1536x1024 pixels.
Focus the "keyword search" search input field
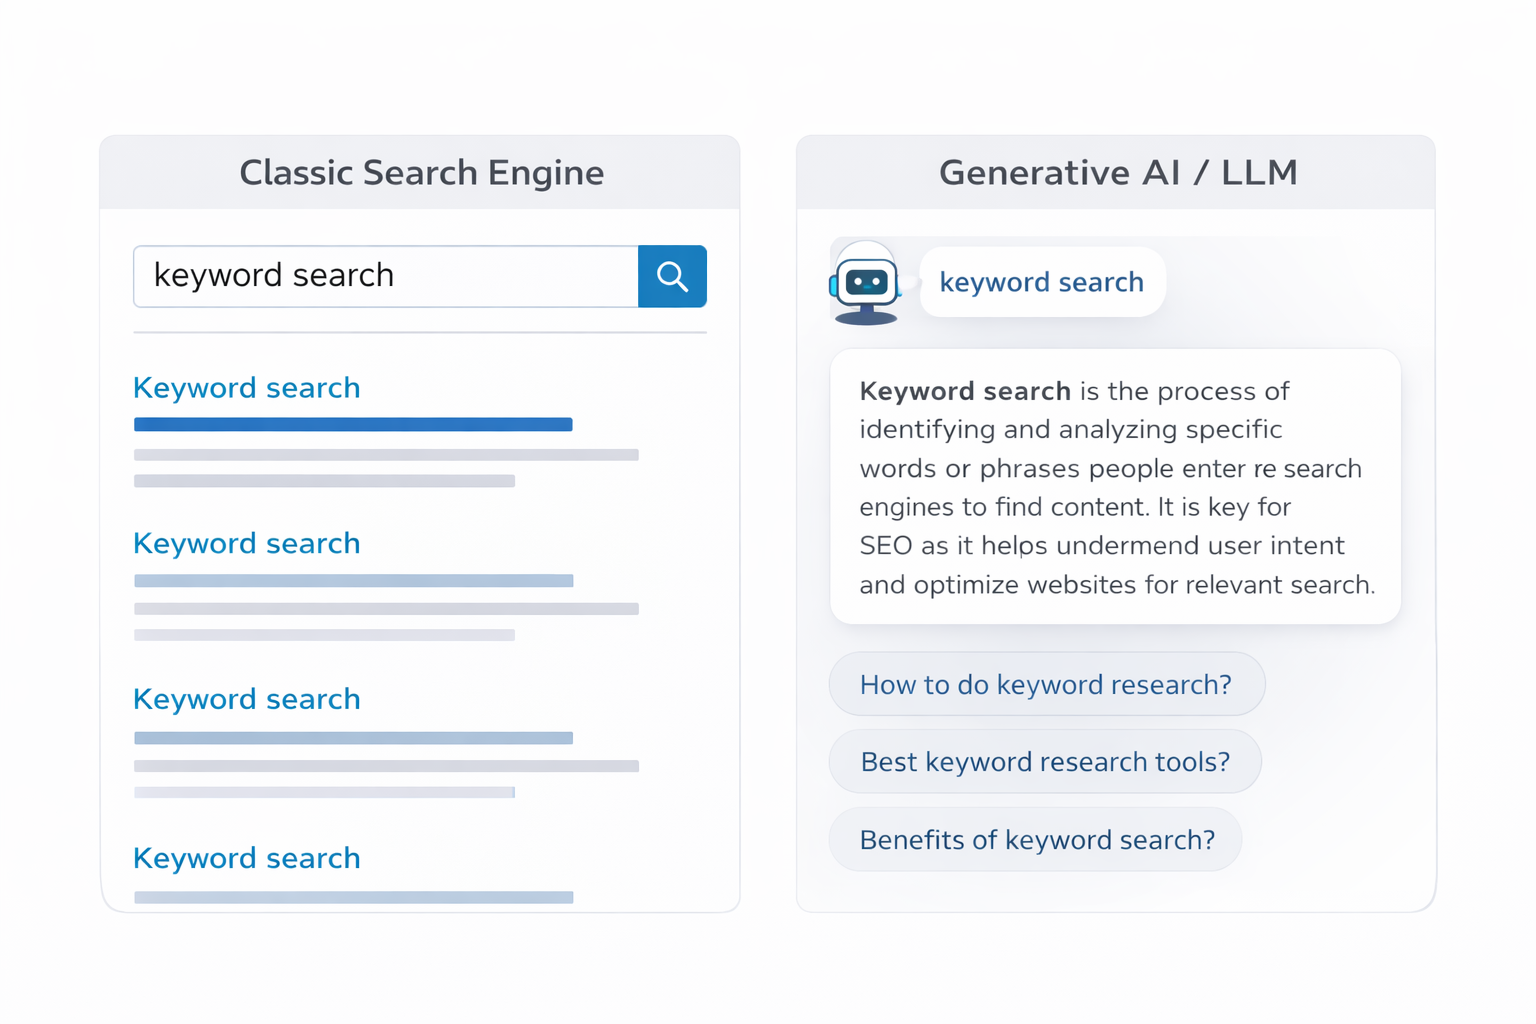tap(386, 276)
